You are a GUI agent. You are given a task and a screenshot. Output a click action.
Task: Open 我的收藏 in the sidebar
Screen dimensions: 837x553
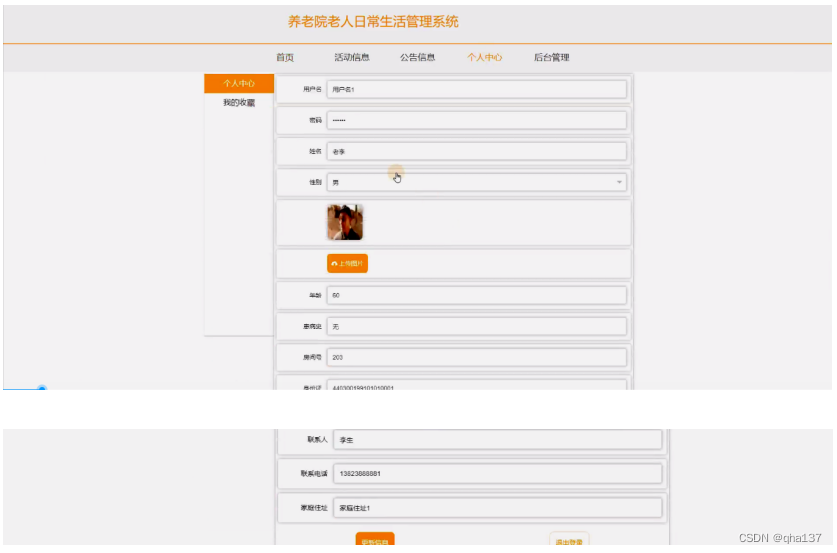pos(239,102)
